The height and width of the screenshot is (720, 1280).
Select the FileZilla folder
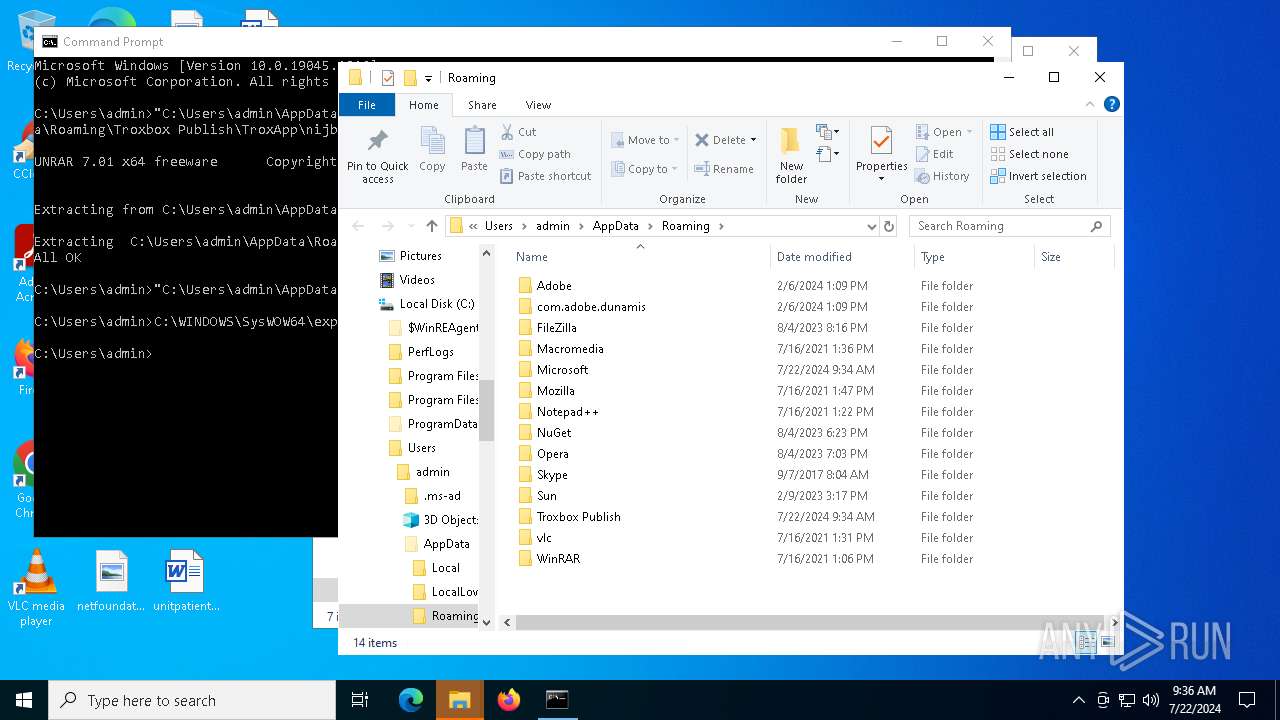pyautogui.click(x=556, y=328)
